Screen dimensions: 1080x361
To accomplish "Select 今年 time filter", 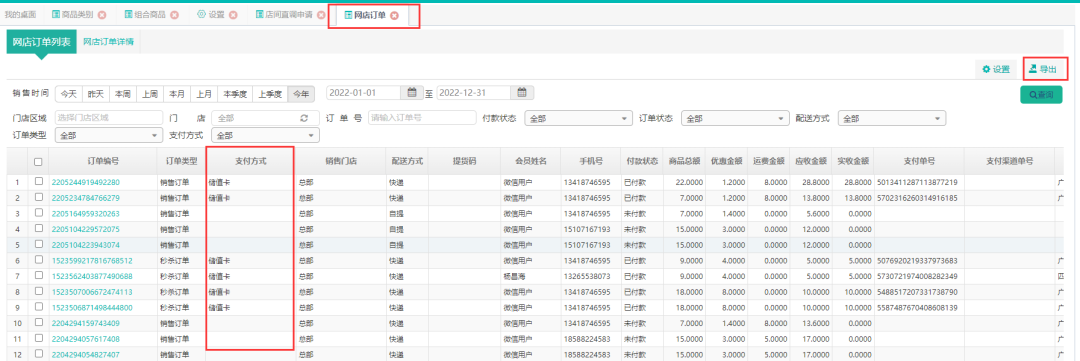I will pyautogui.click(x=301, y=93).
